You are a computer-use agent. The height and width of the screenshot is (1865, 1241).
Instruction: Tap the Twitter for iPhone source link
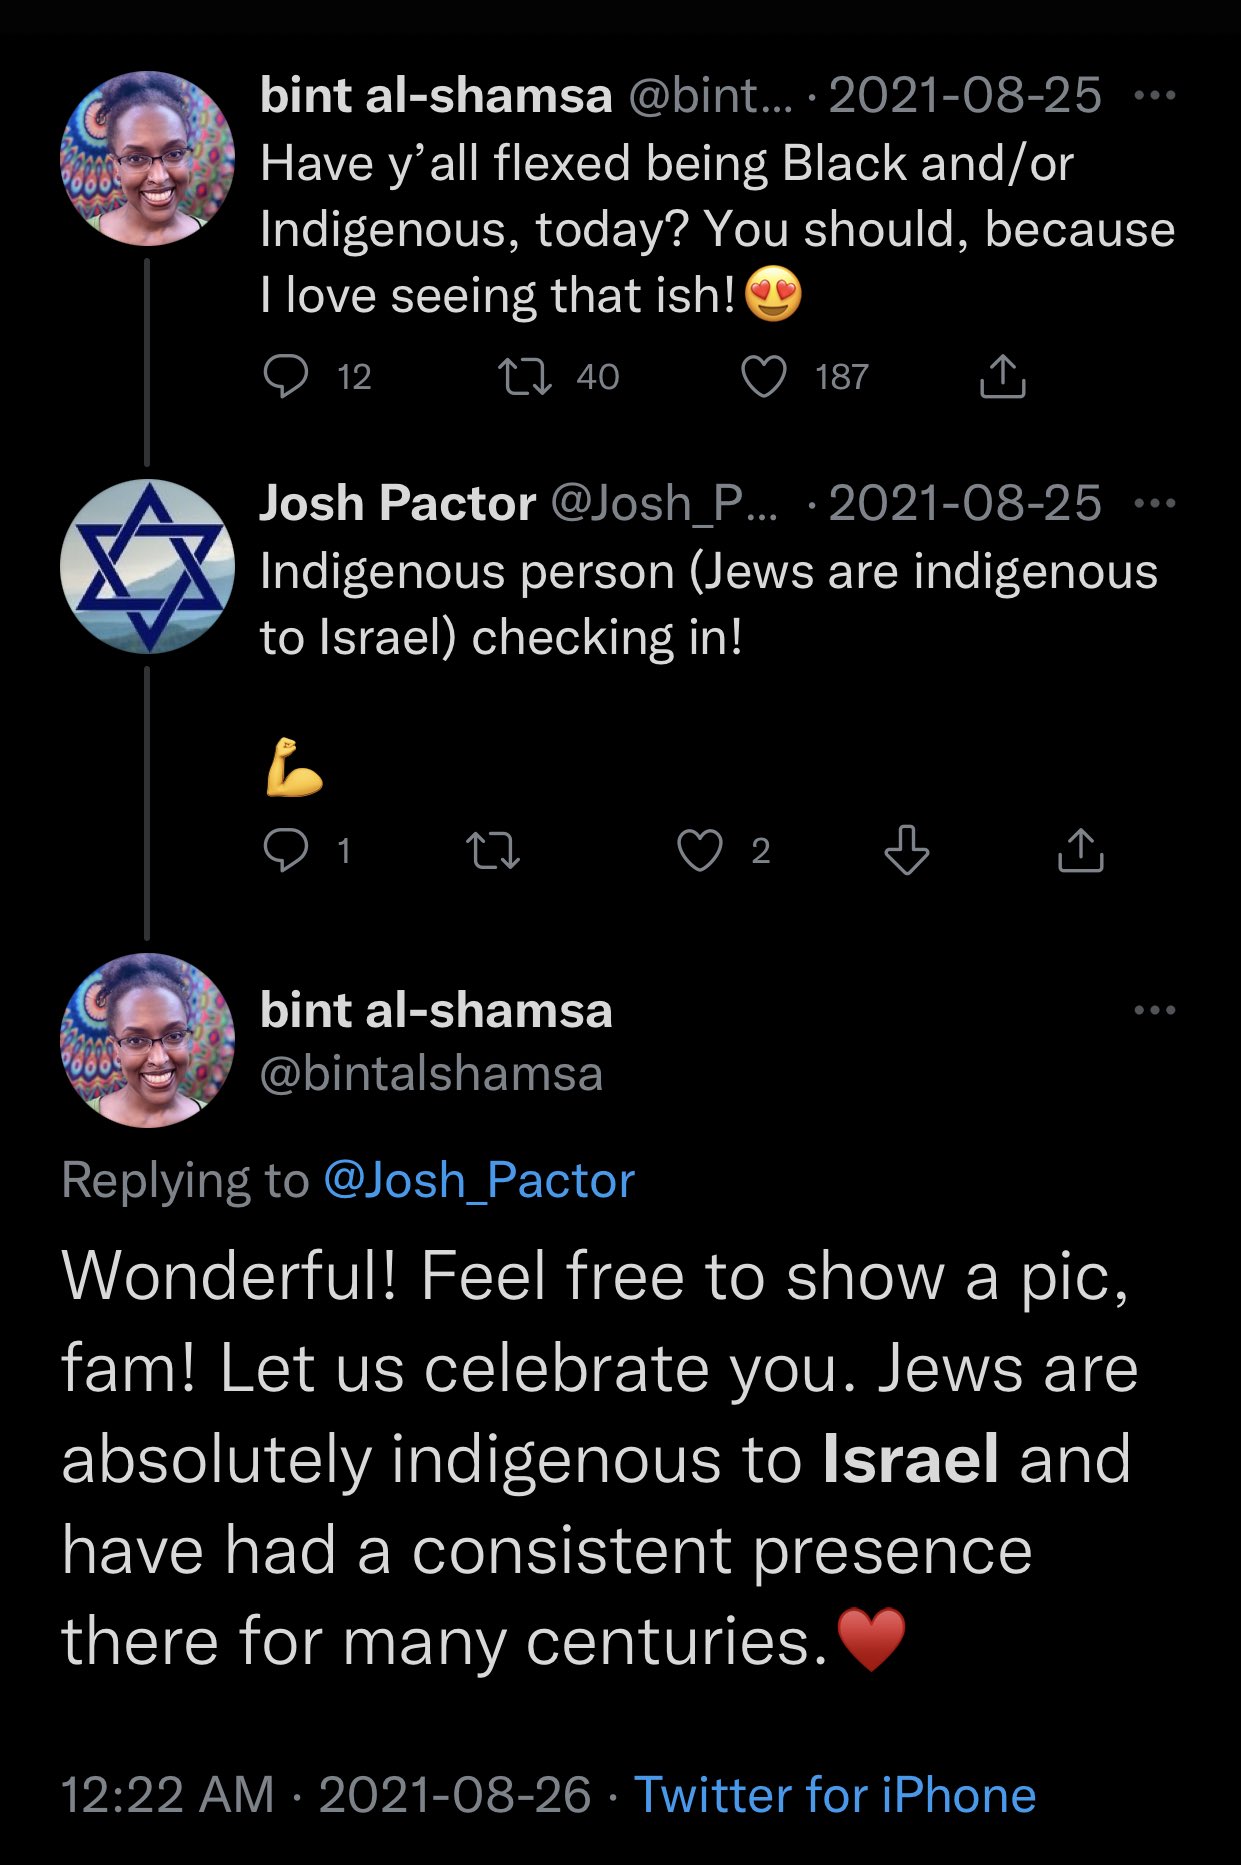[835, 1794]
